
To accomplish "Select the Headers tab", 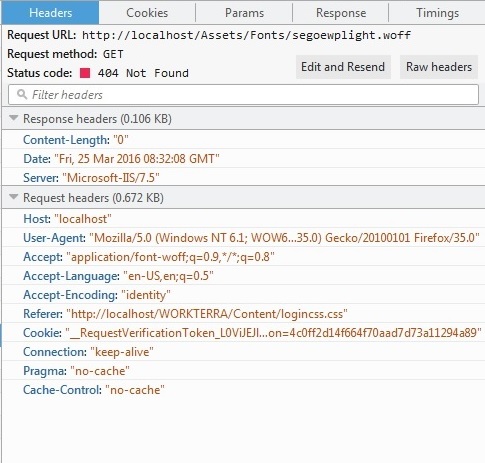I will 50,13.
